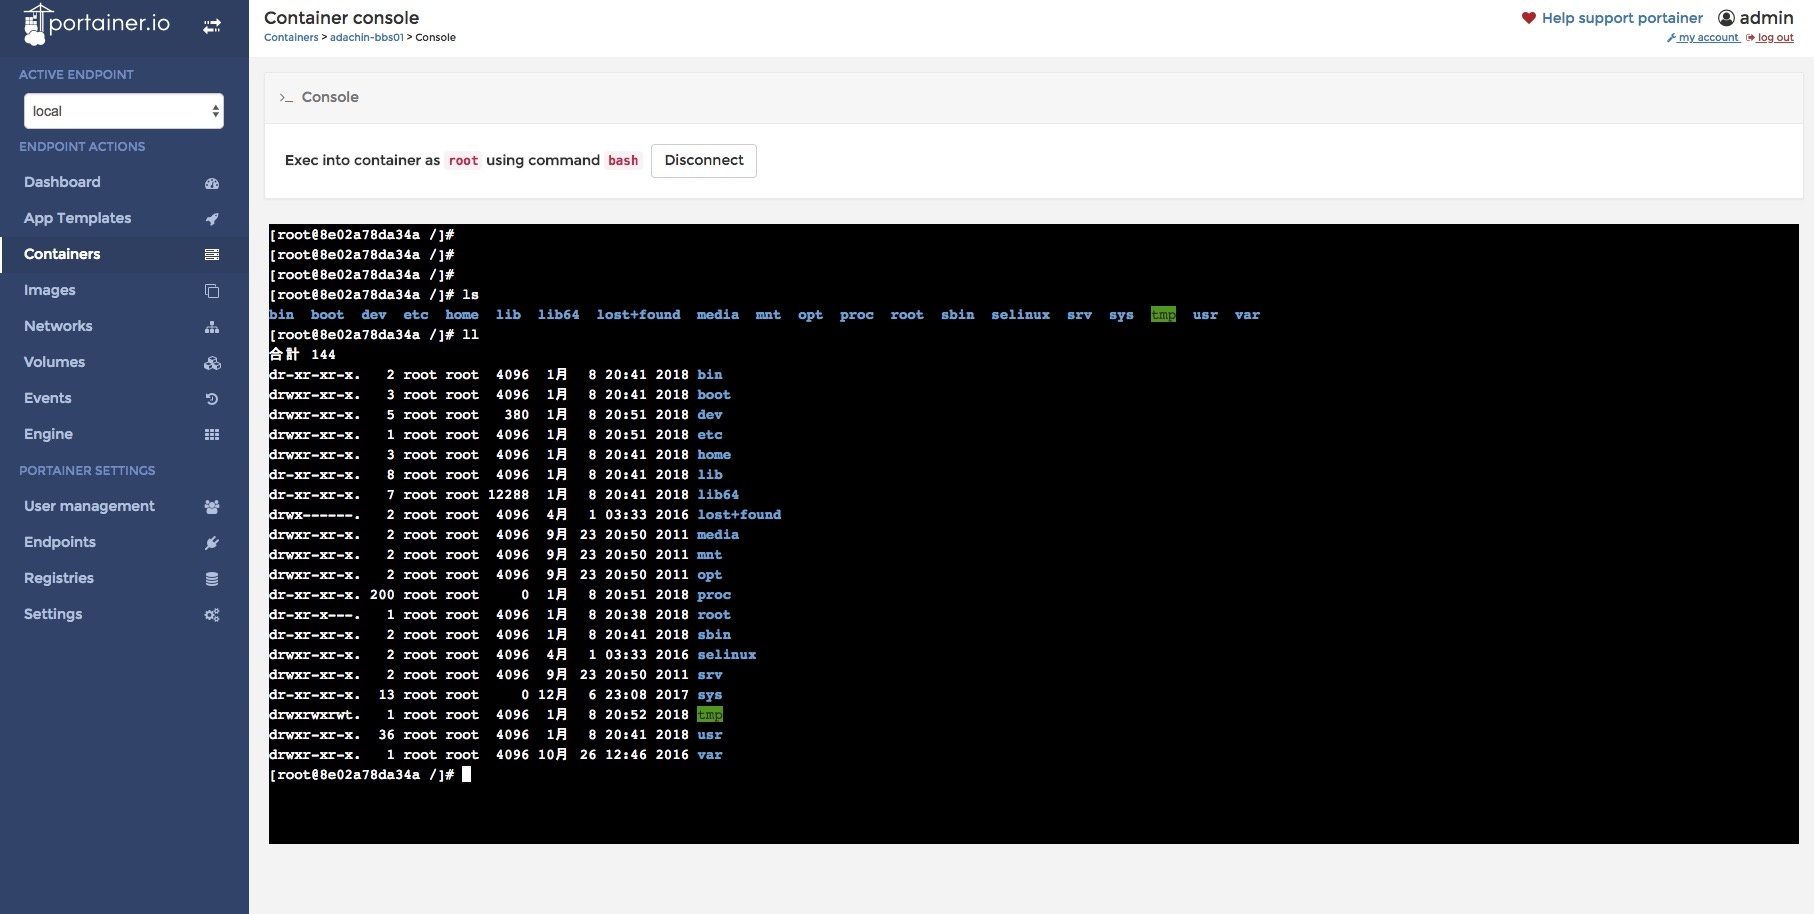1814x914 pixels.
Task: Go to Containers breadcrumb link
Action: coord(291,38)
